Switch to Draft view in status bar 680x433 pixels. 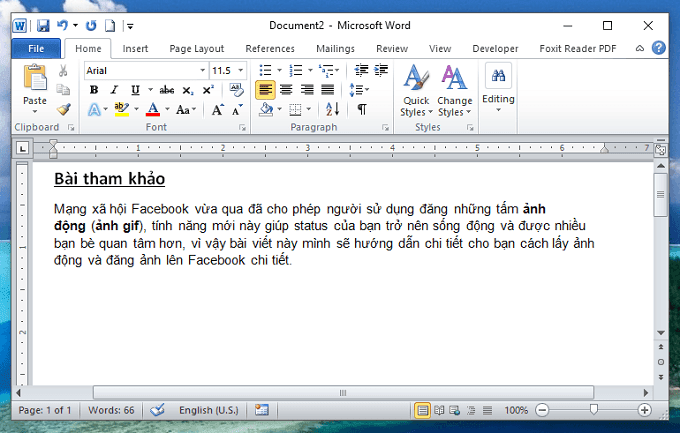[x=487, y=410]
